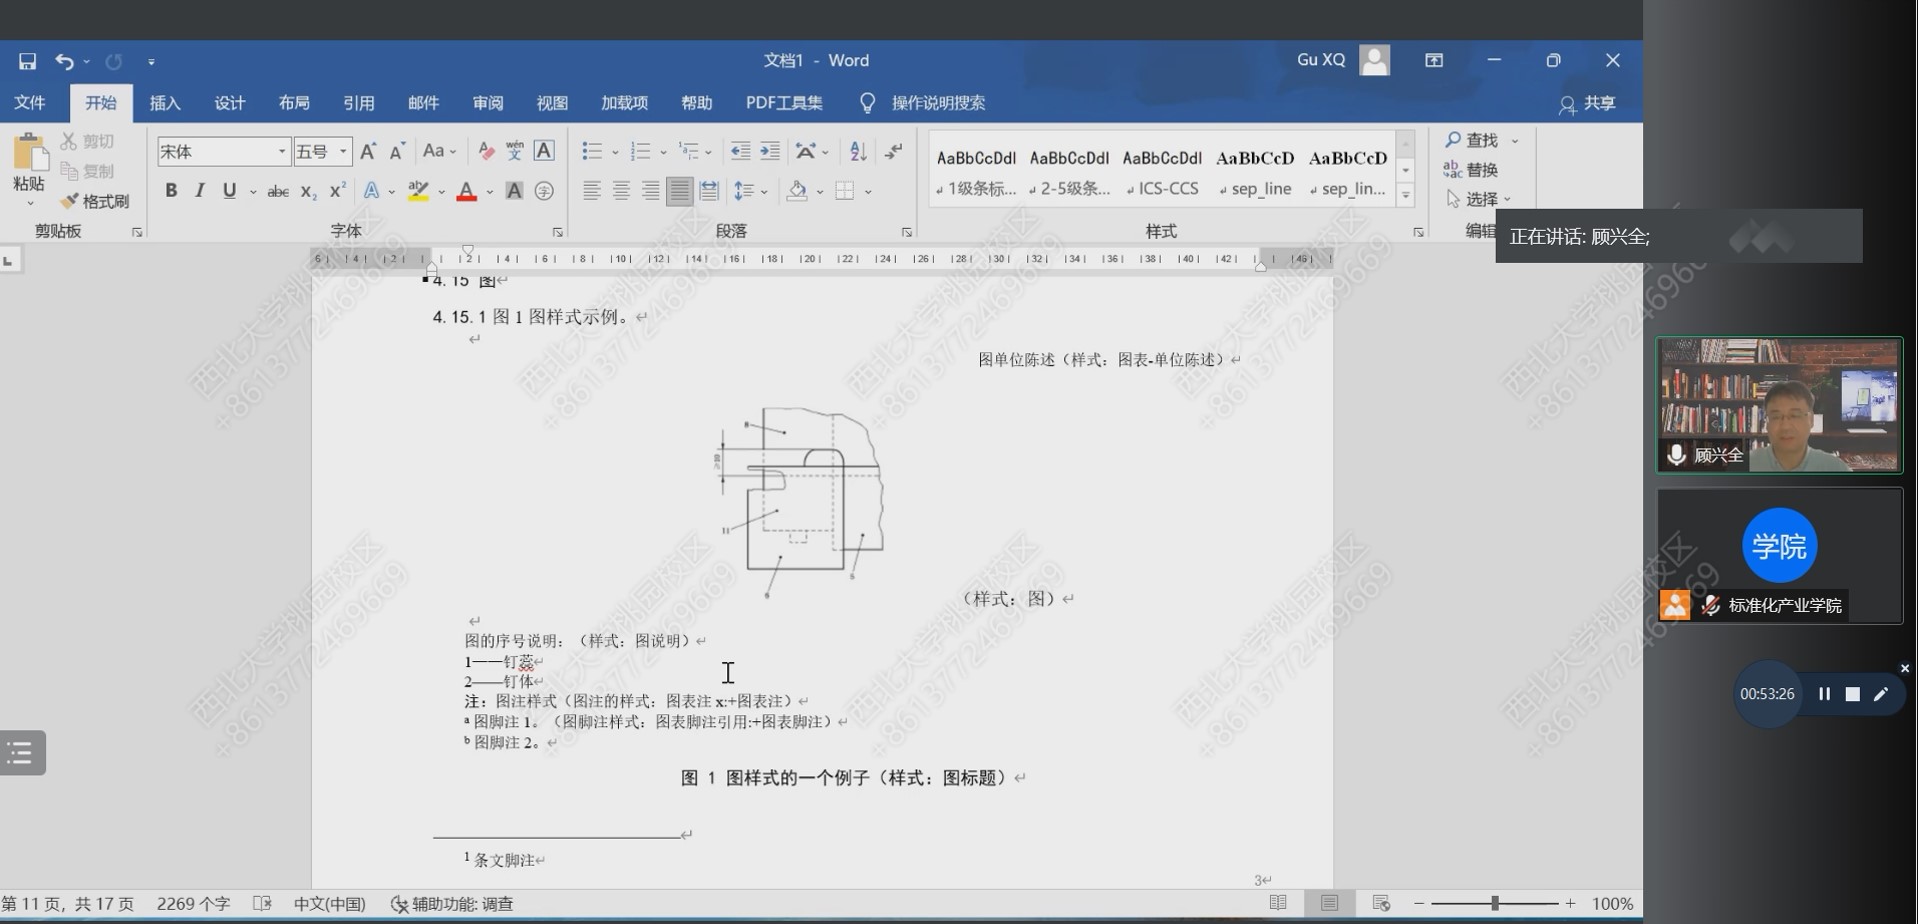Apply bulleted list formatting

pyautogui.click(x=592, y=151)
